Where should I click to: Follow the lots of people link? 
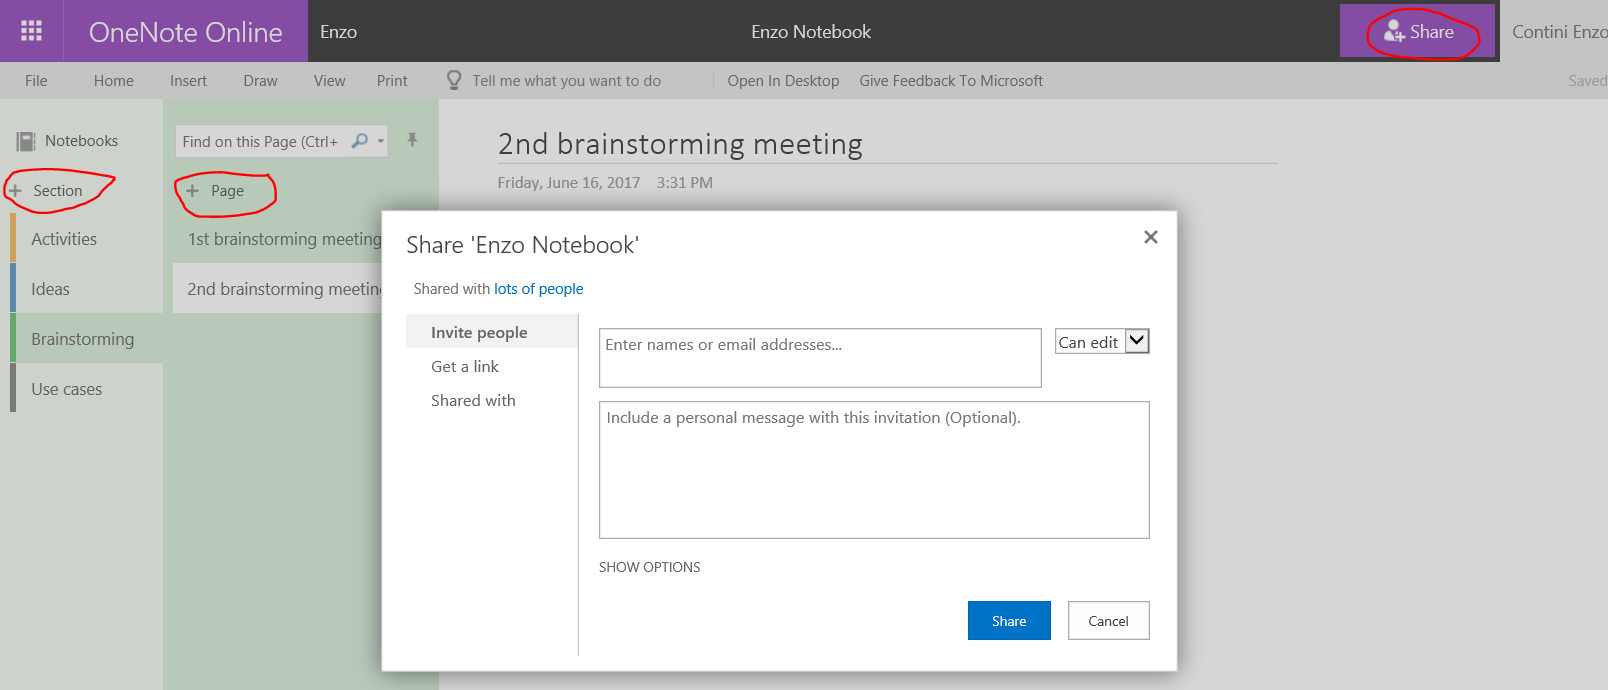coord(538,289)
